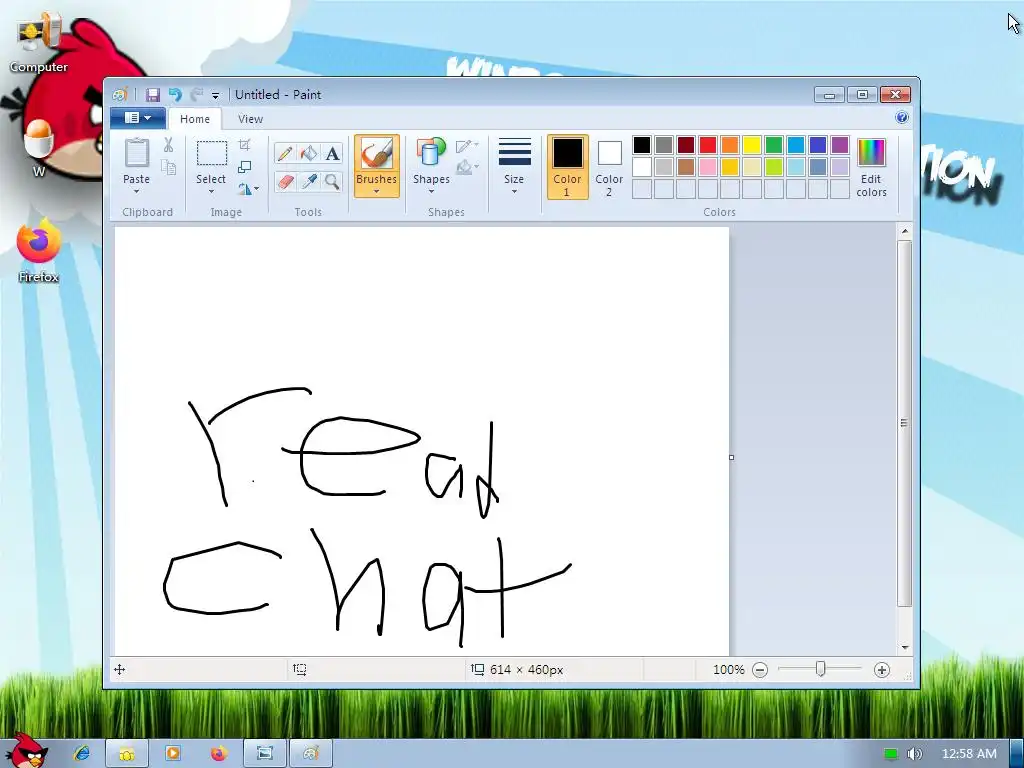Screen dimensions: 1024x768
Task: Pick the brown color swatch
Action: point(686,167)
